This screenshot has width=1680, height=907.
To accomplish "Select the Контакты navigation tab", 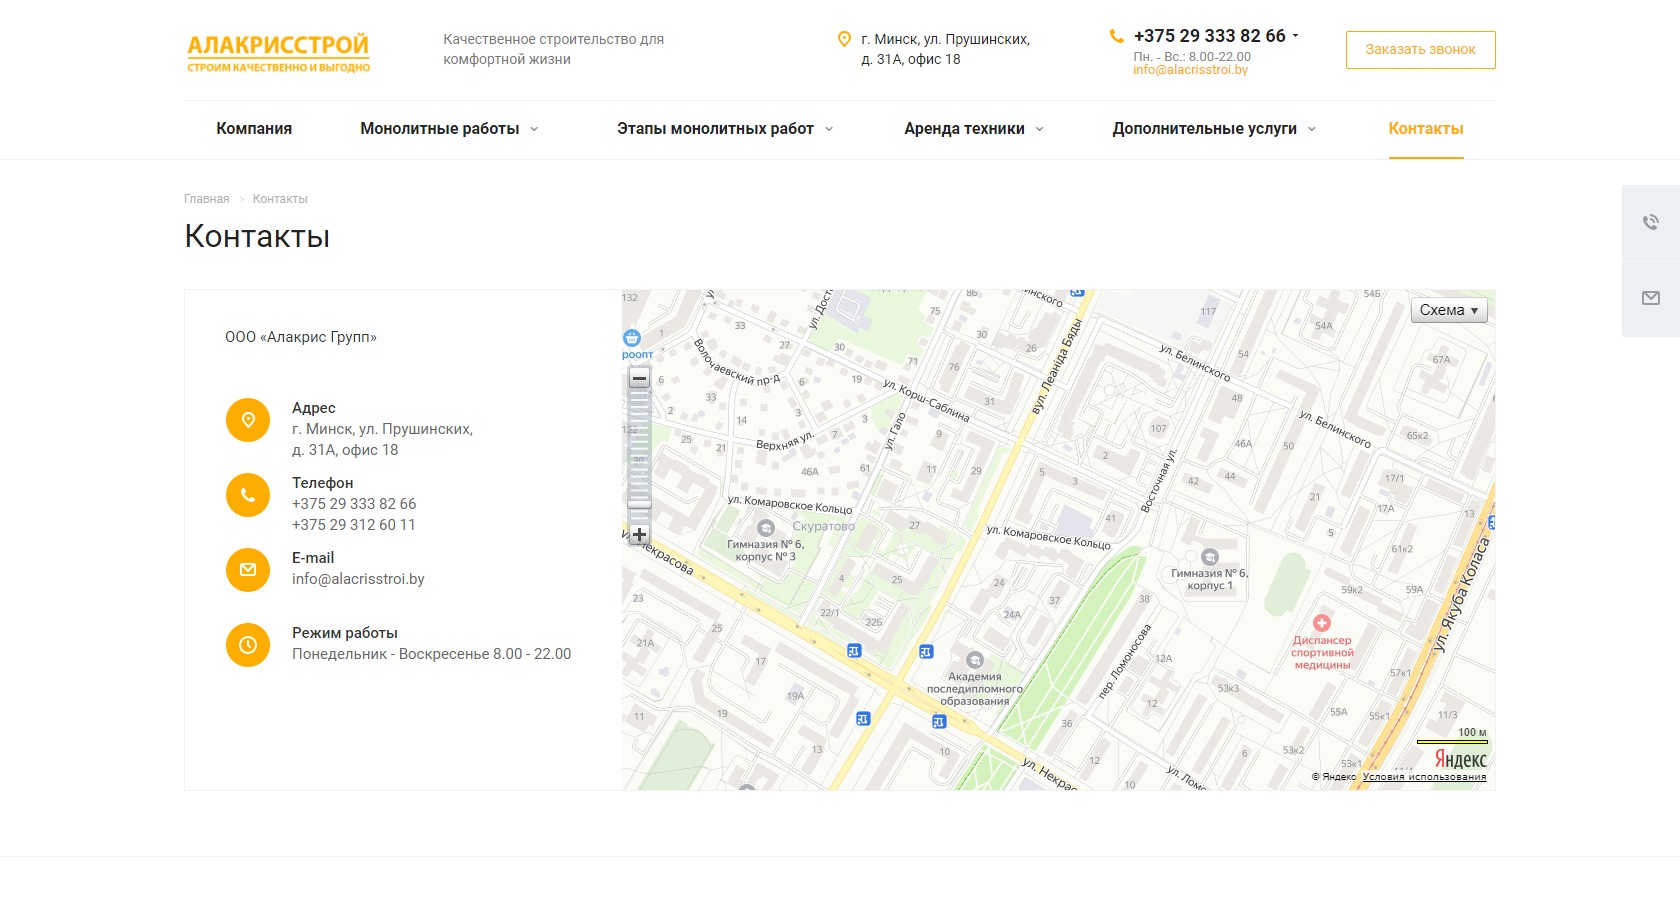I will coord(1425,129).
